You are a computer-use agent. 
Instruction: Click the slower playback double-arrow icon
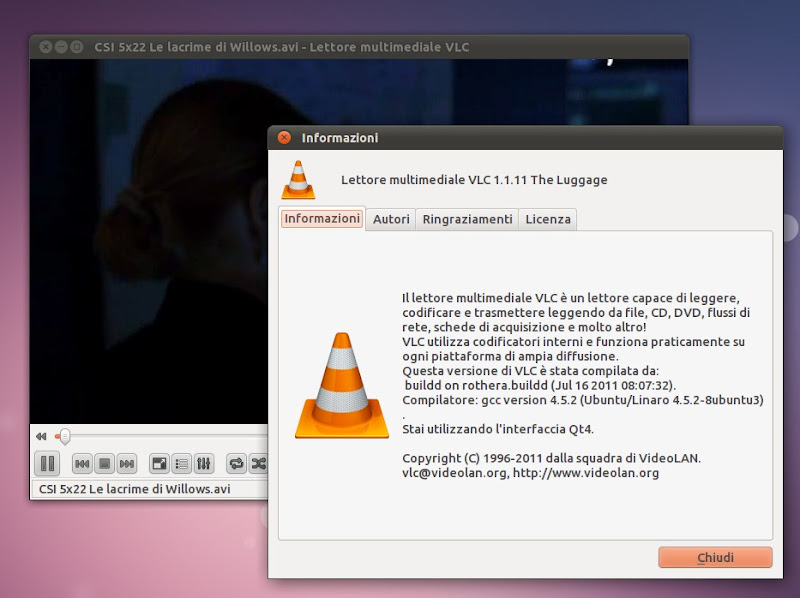[41, 436]
